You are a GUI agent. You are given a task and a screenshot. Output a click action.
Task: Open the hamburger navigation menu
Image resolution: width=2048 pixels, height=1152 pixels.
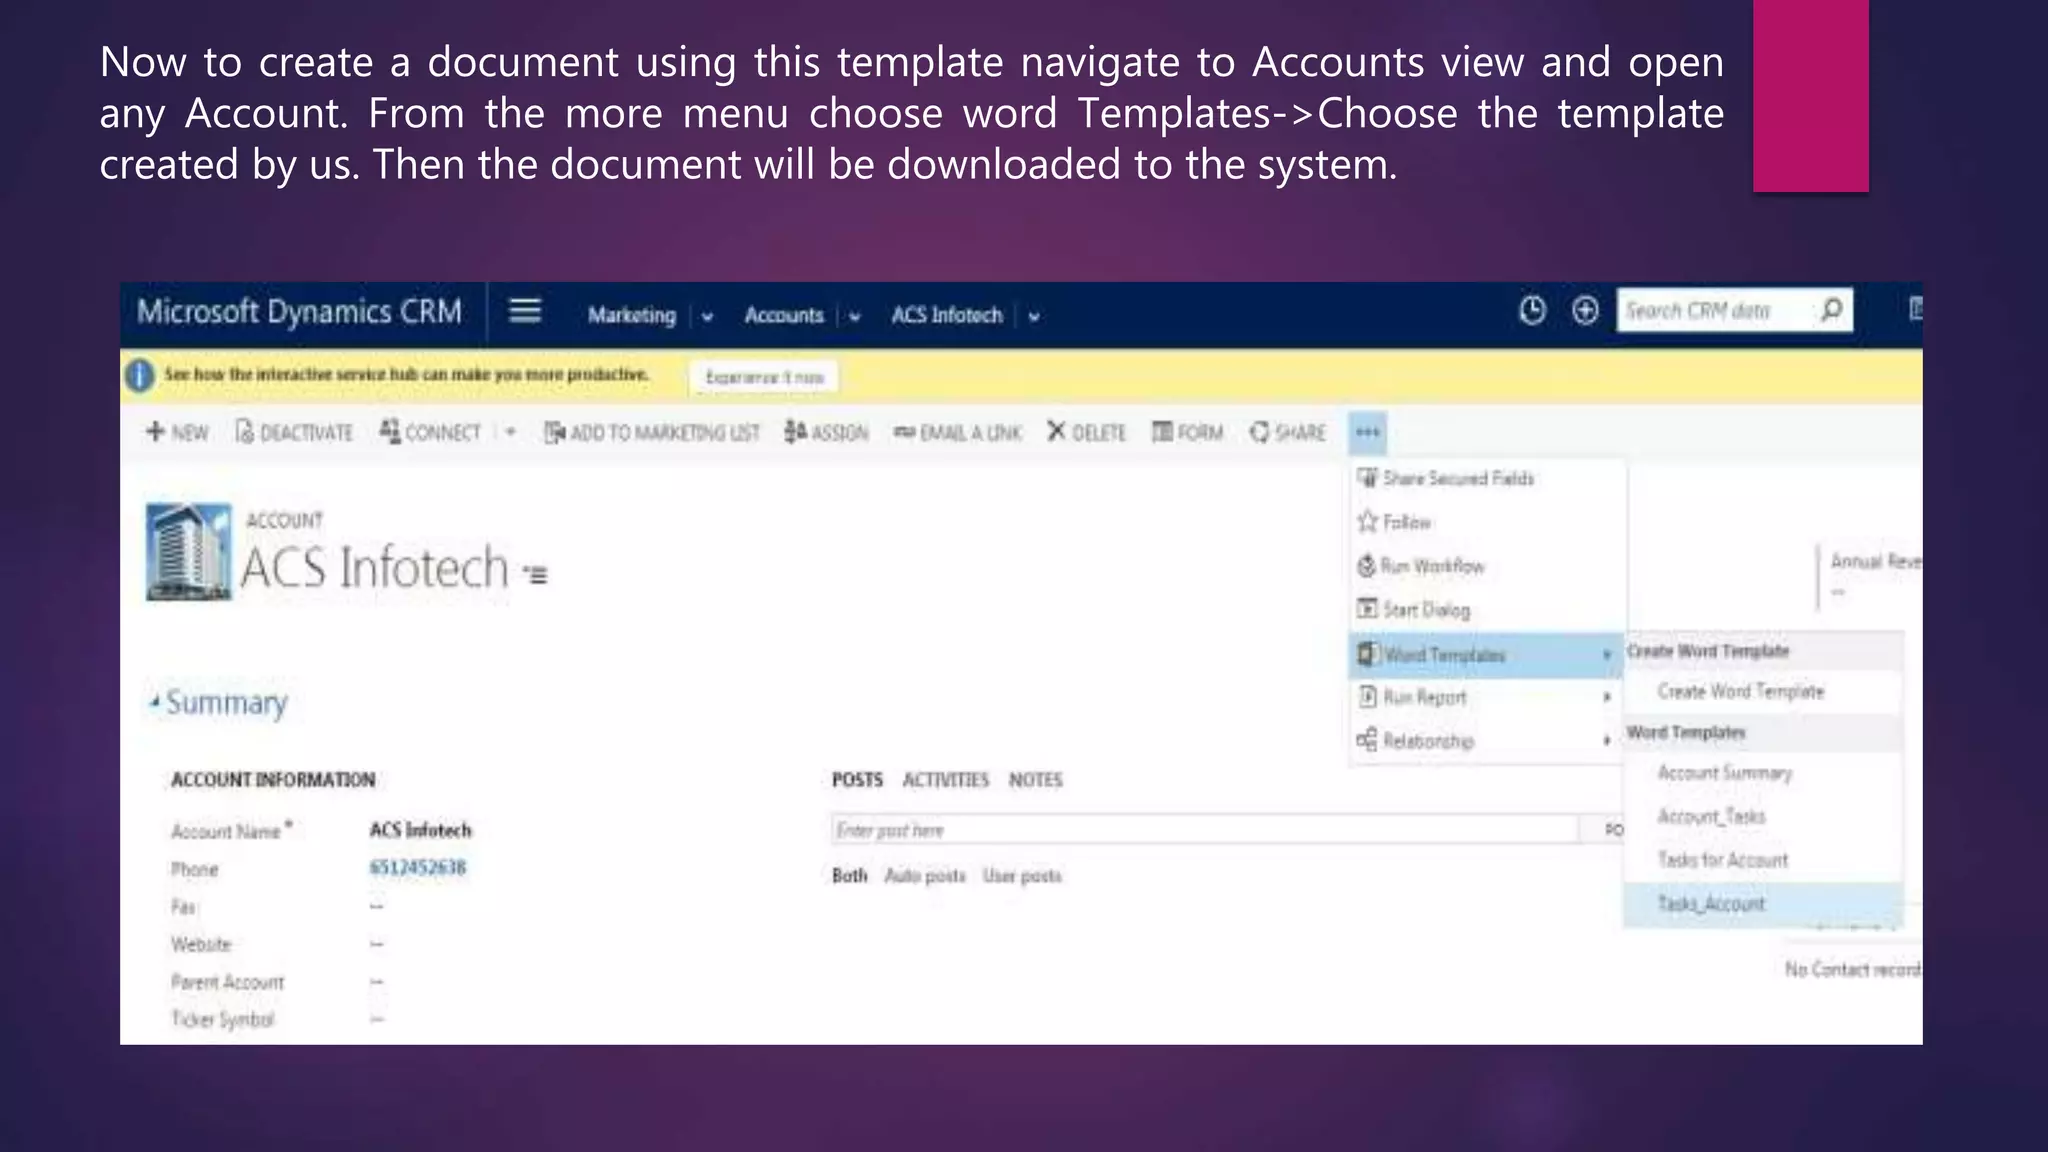pos(525,311)
